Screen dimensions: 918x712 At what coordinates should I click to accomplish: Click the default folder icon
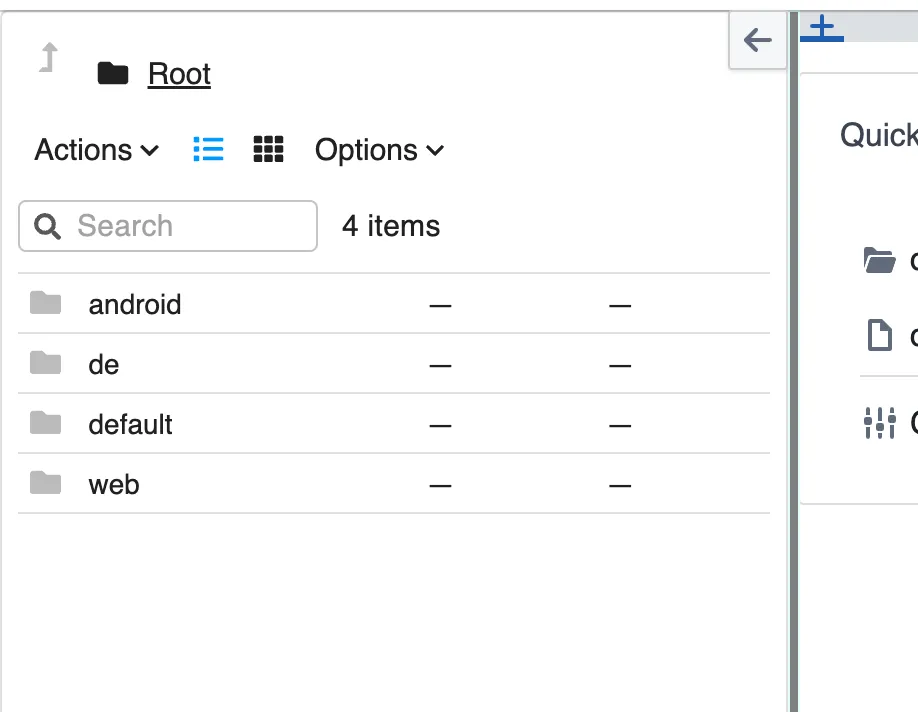pos(46,423)
